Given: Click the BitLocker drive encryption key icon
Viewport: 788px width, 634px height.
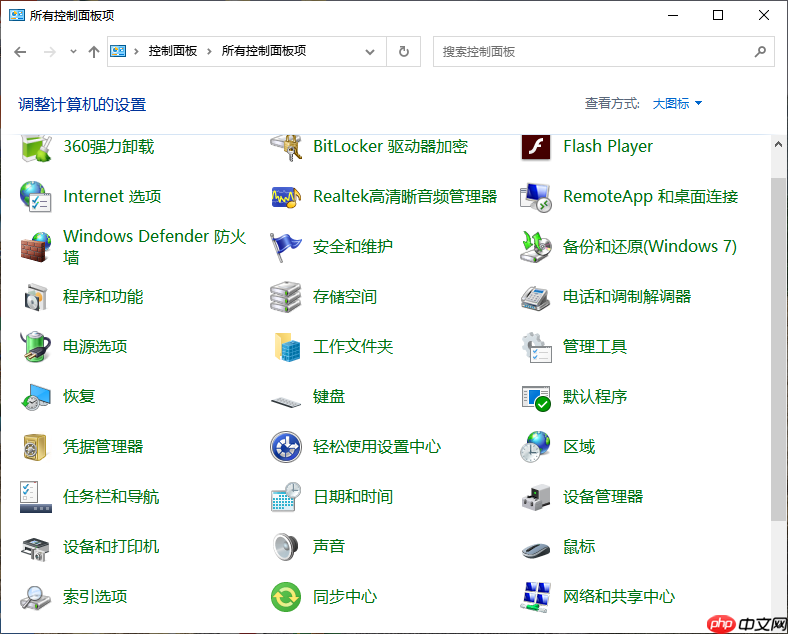Looking at the screenshot, I should pos(286,148).
